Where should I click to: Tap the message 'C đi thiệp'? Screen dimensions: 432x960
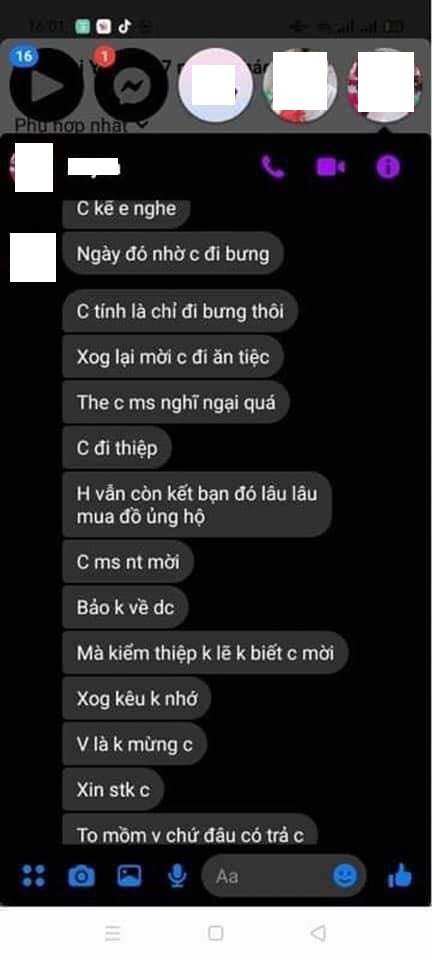pyautogui.click(x=117, y=448)
